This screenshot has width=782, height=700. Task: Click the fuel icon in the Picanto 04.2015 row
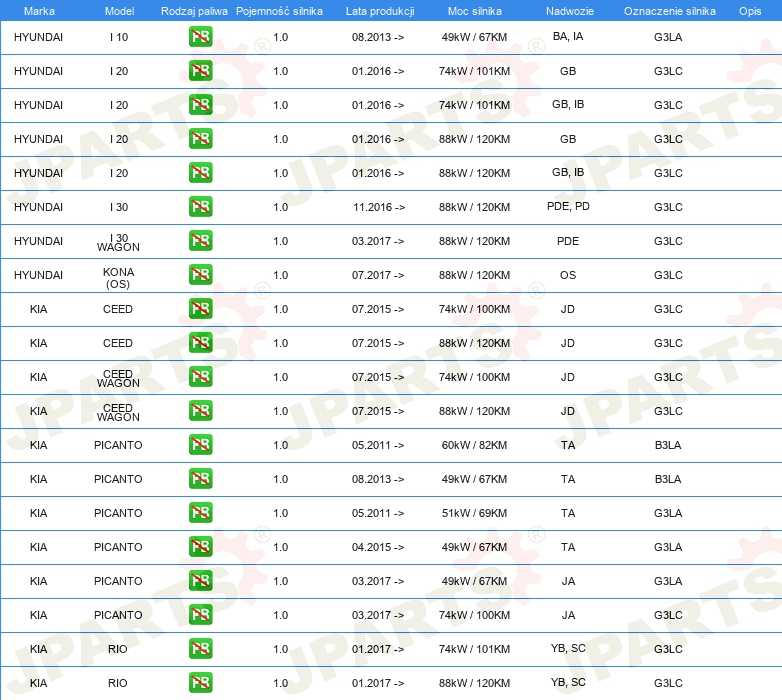(200, 547)
